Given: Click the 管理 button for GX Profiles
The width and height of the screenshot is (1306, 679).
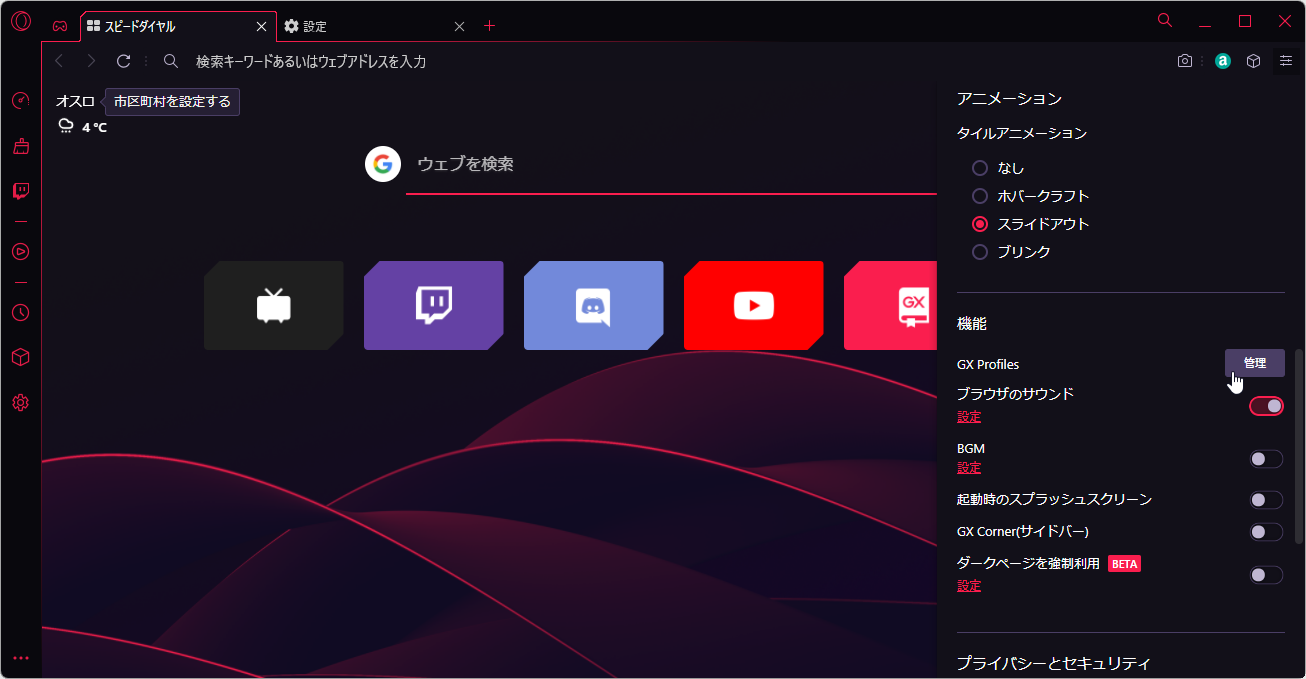Looking at the screenshot, I should 1254,363.
